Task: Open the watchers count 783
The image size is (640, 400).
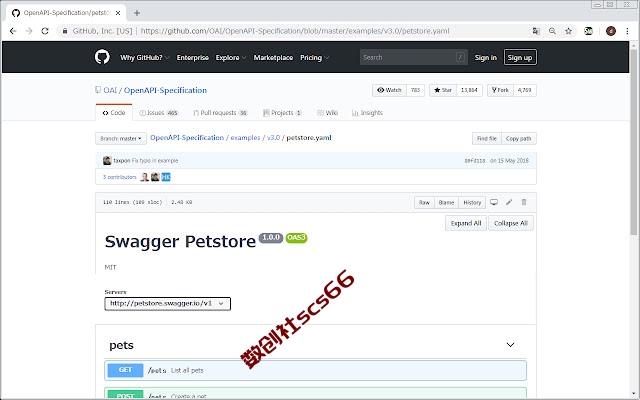Action: tap(416, 90)
